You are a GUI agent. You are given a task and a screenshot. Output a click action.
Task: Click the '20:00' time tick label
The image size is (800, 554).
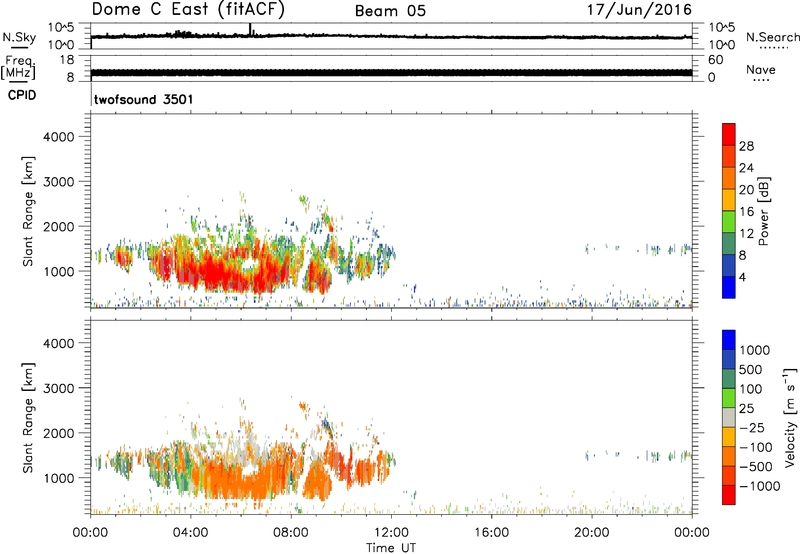pos(592,533)
